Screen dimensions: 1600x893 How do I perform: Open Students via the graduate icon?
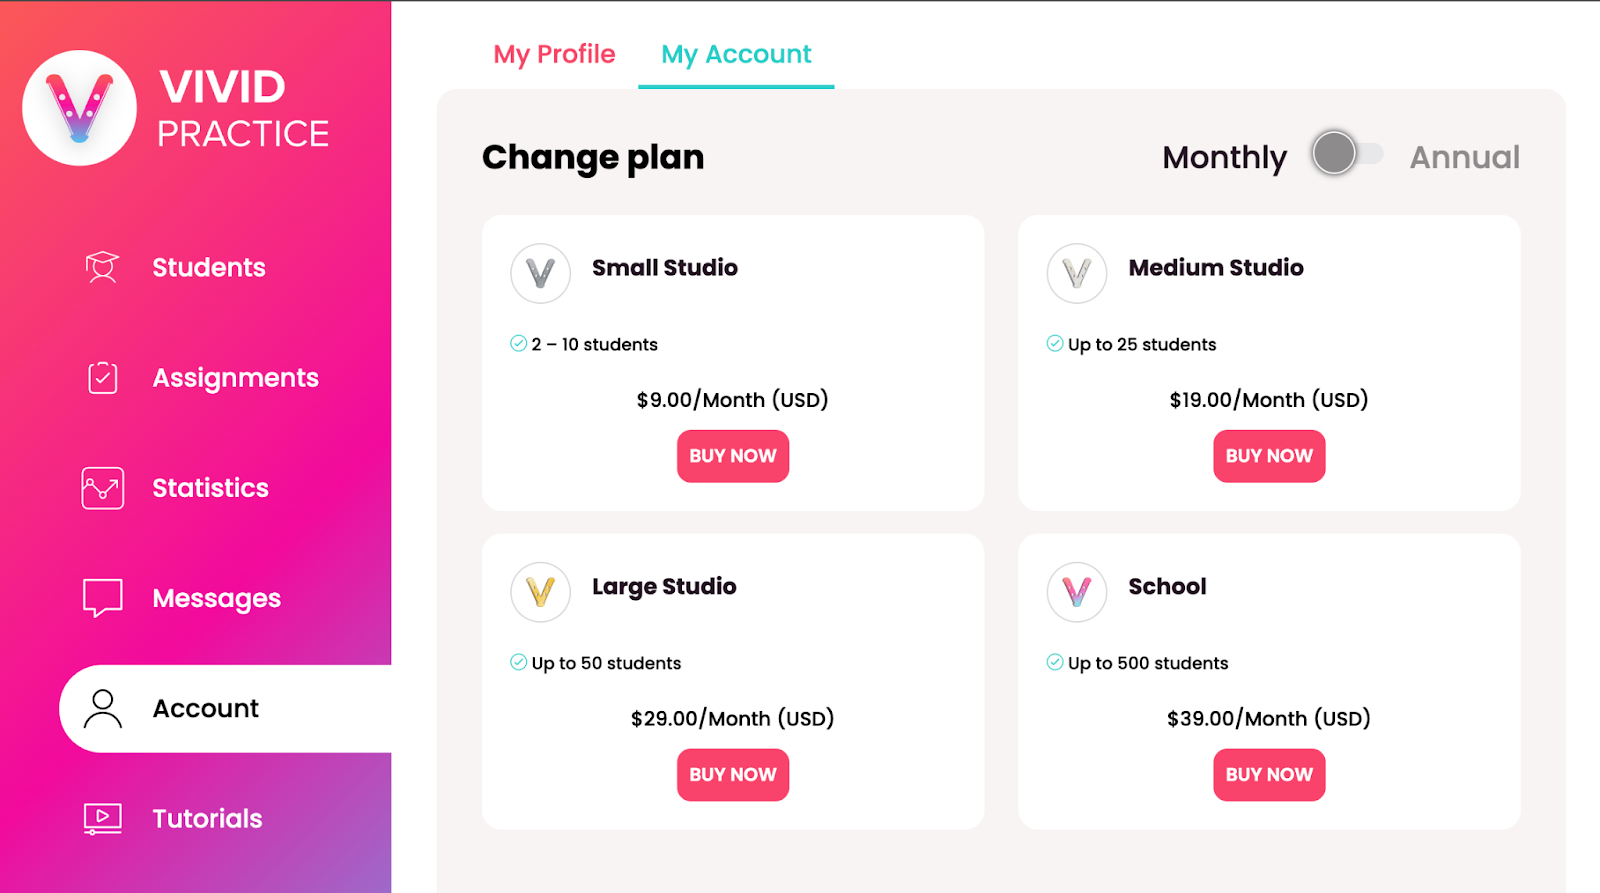[x=102, y=267]
